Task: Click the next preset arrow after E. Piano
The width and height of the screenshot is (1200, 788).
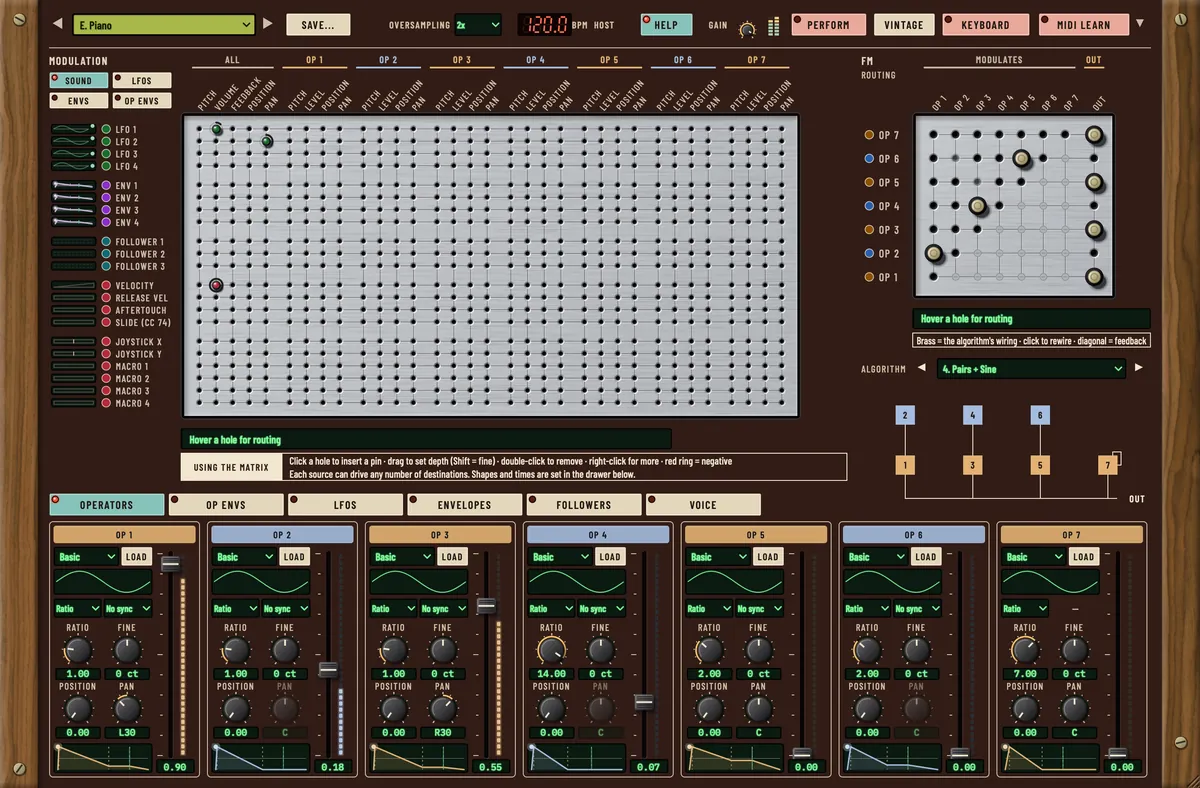Action: [x=267, y=24]
